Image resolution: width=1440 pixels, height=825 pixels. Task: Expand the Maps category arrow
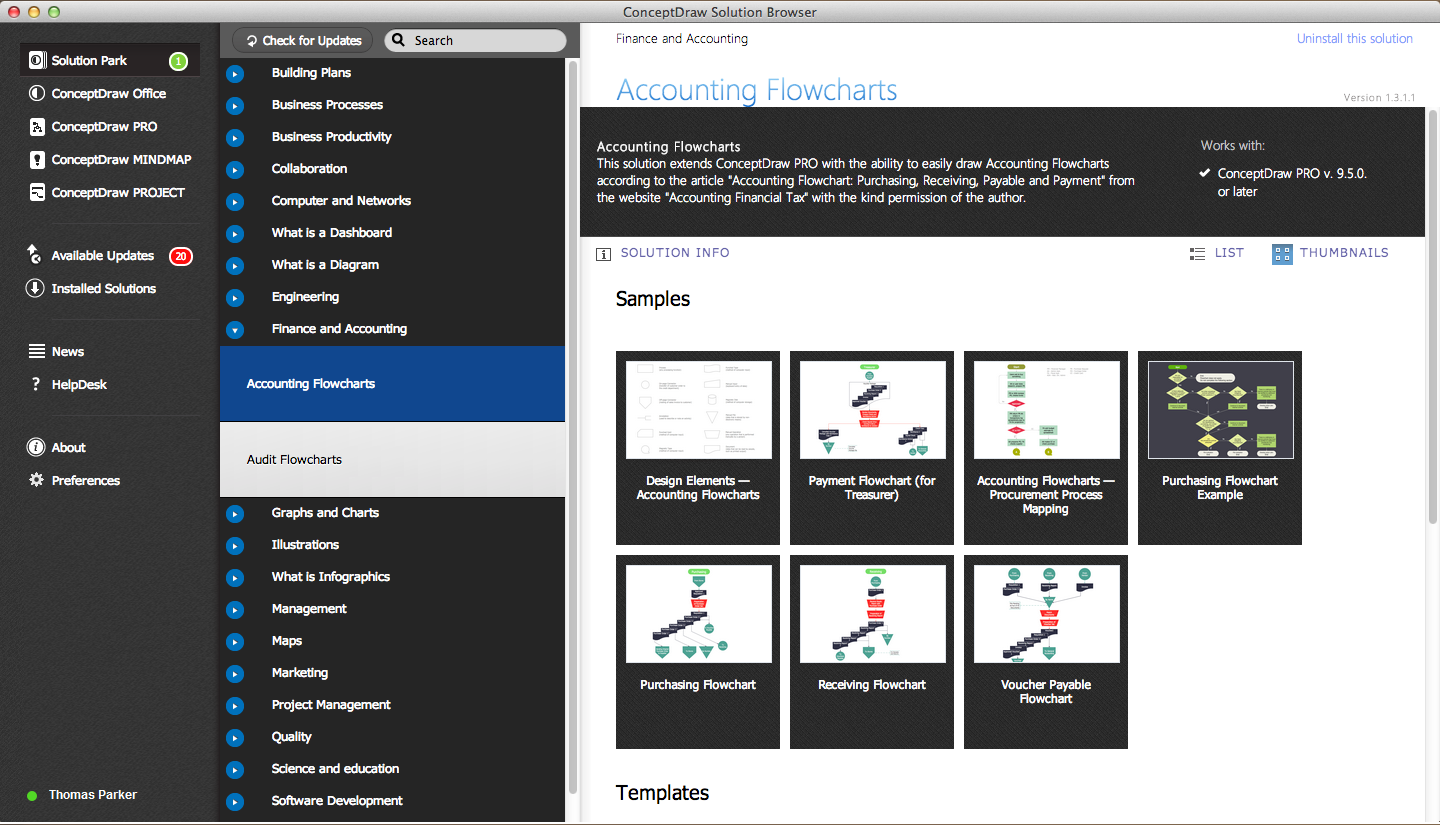235,642
